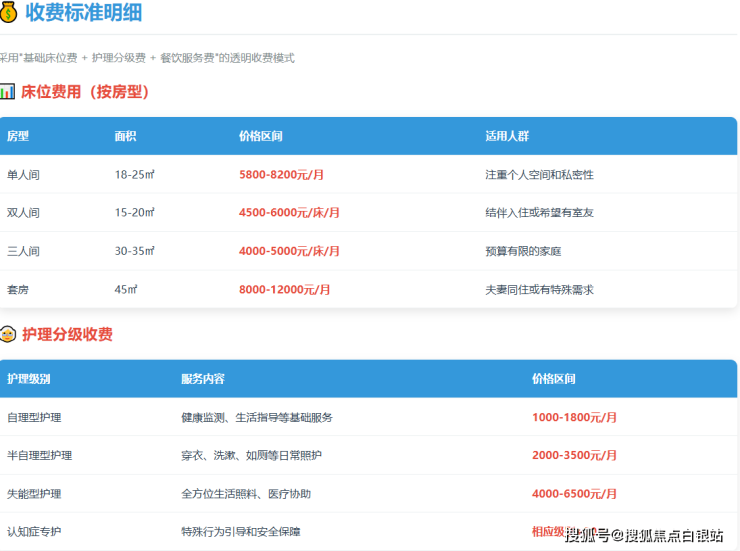Click the 8000-12000元/月 suite price
Image resolution: width=740 pixels, height=551 pixels.
pos(284,290)
